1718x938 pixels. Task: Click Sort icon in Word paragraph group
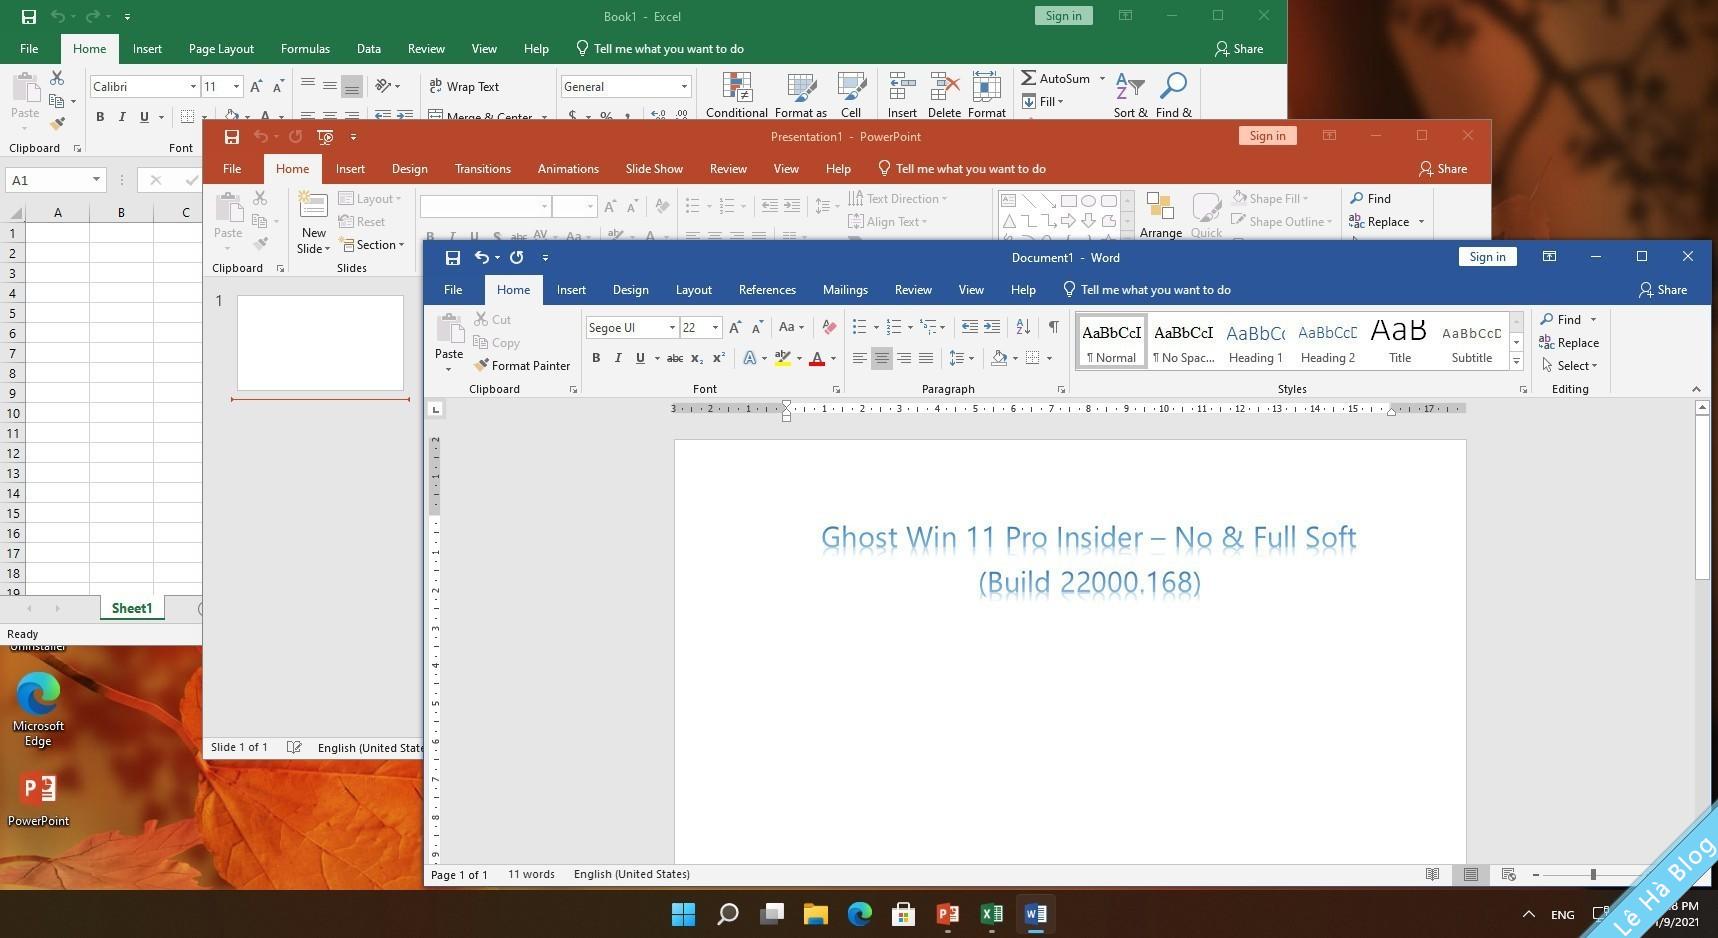tap(1022, 327)
